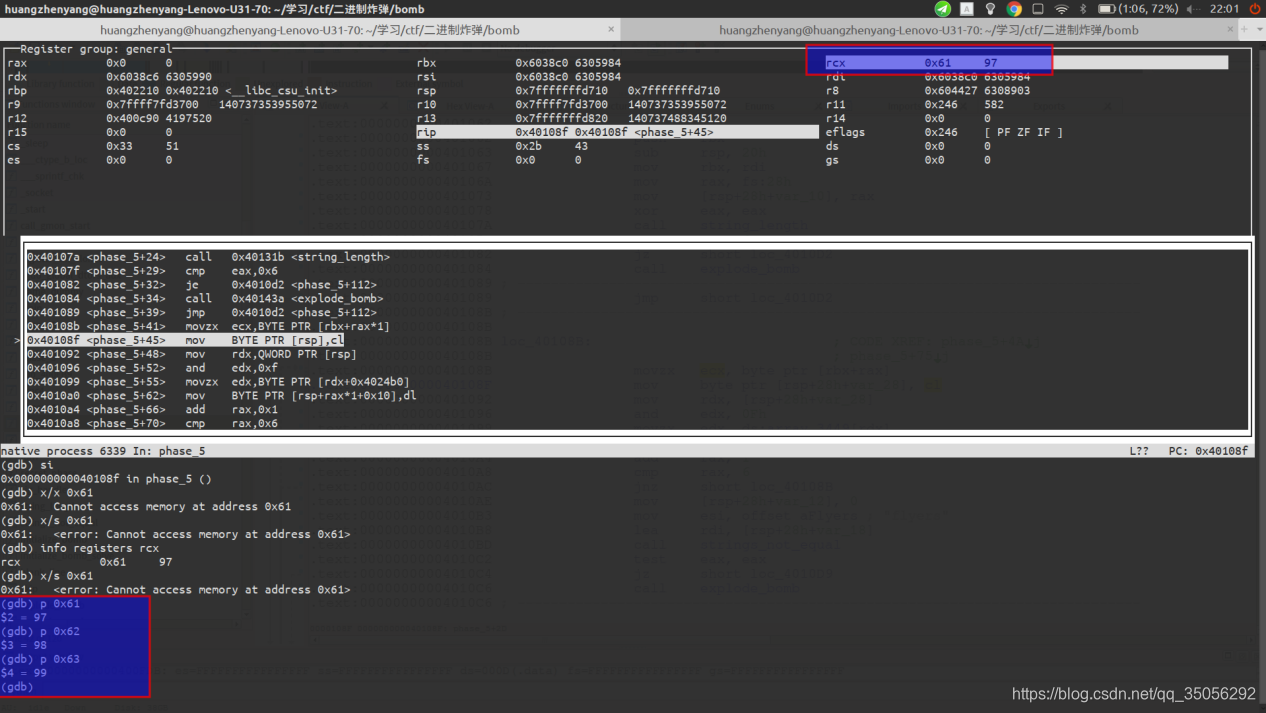Click the current instruction 'mov BYTE PTR [rsp],cl'
1266x713 pixels.
tap(185, 340)
